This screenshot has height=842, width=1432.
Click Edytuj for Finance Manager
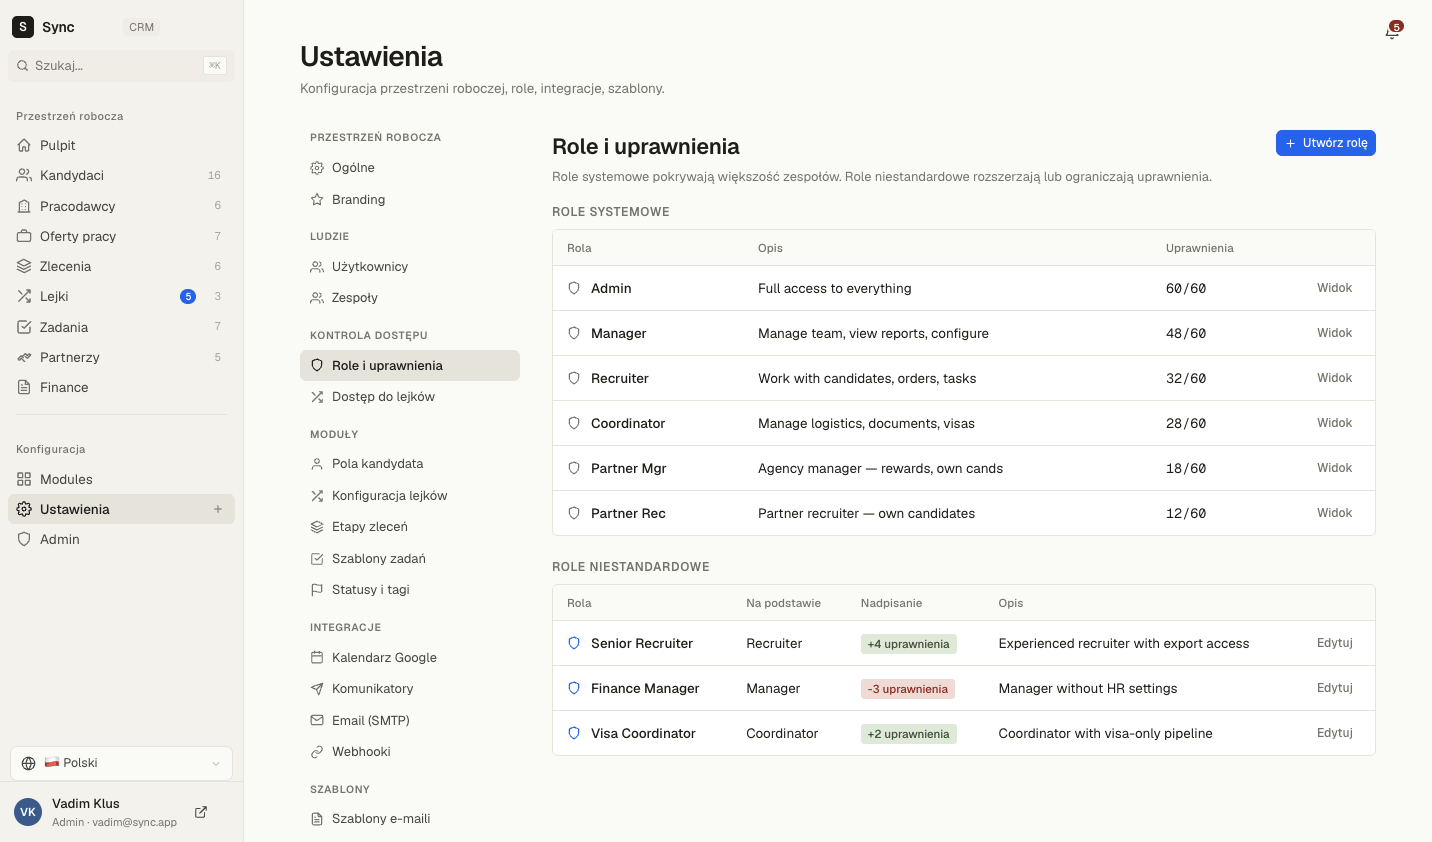(1335, 688)
